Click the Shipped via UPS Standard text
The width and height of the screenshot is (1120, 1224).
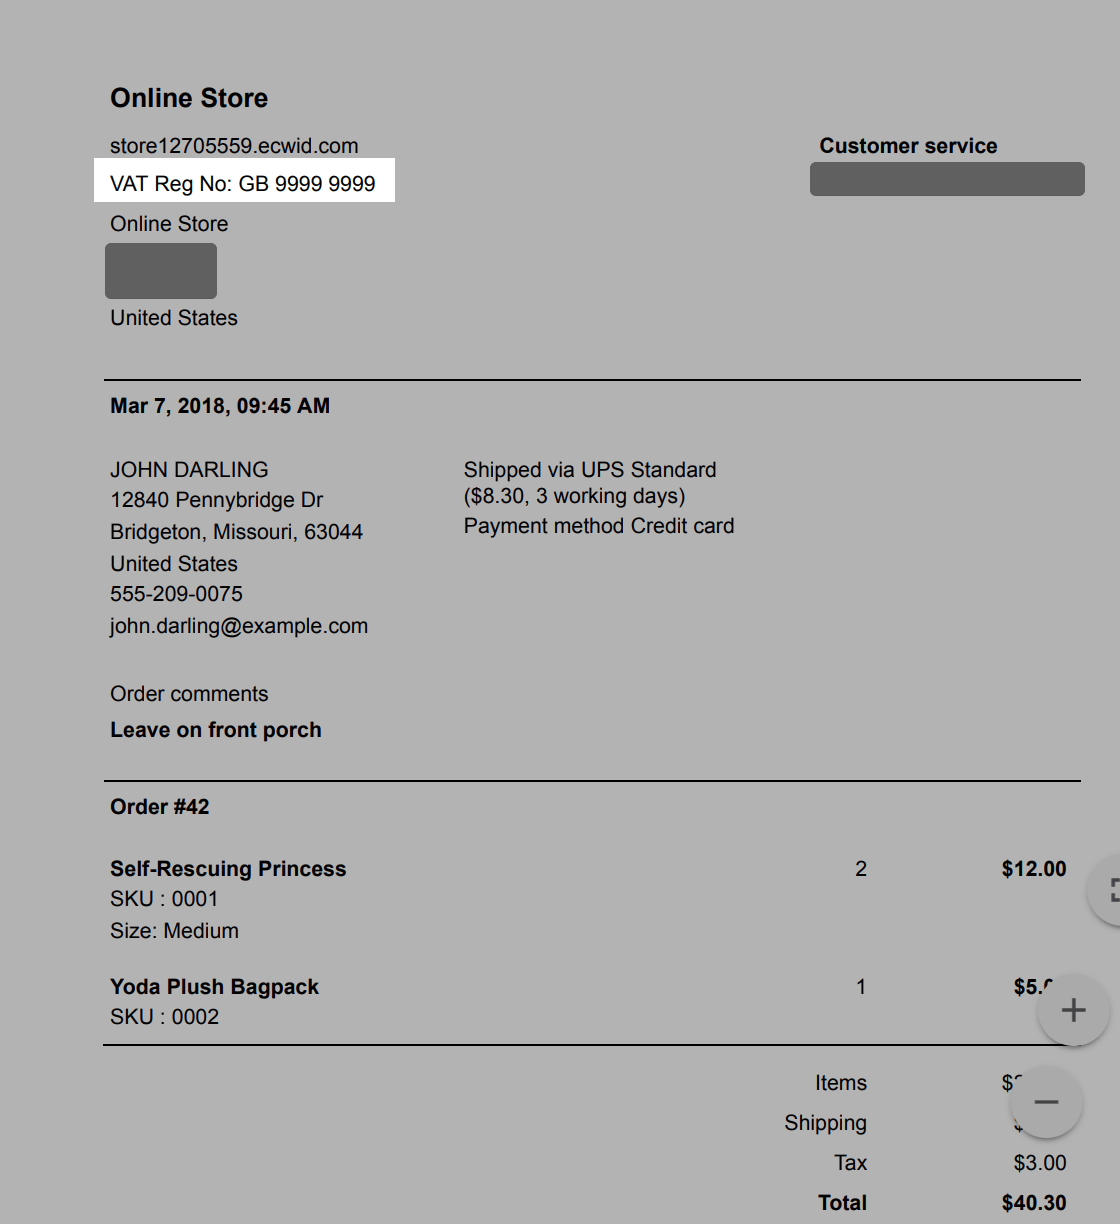pyautogui.click(x=590, y=470)
